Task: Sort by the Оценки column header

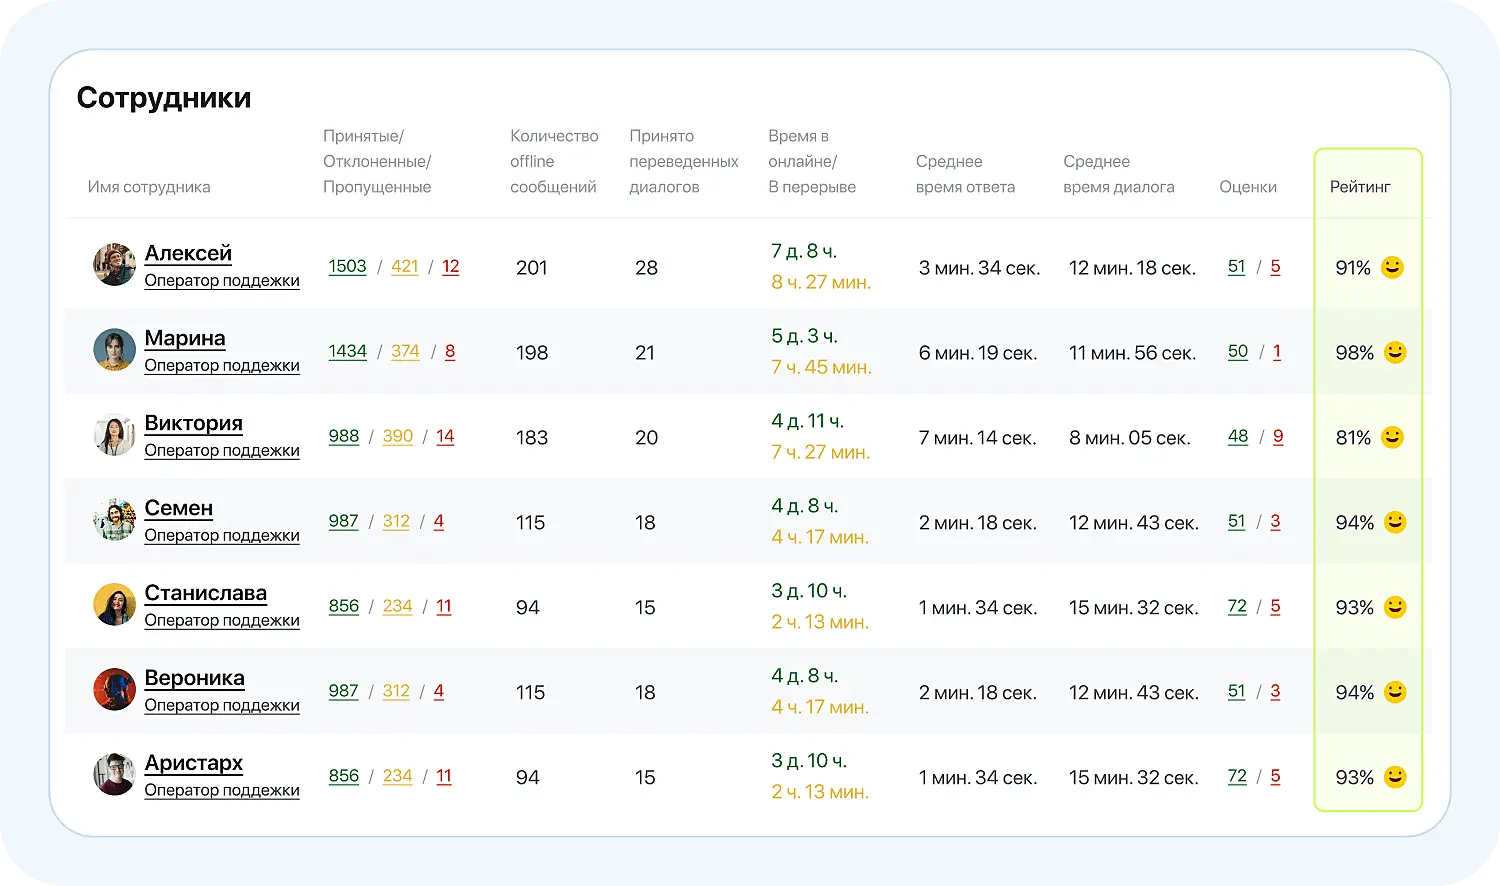Action: (x=1247, y=187)
